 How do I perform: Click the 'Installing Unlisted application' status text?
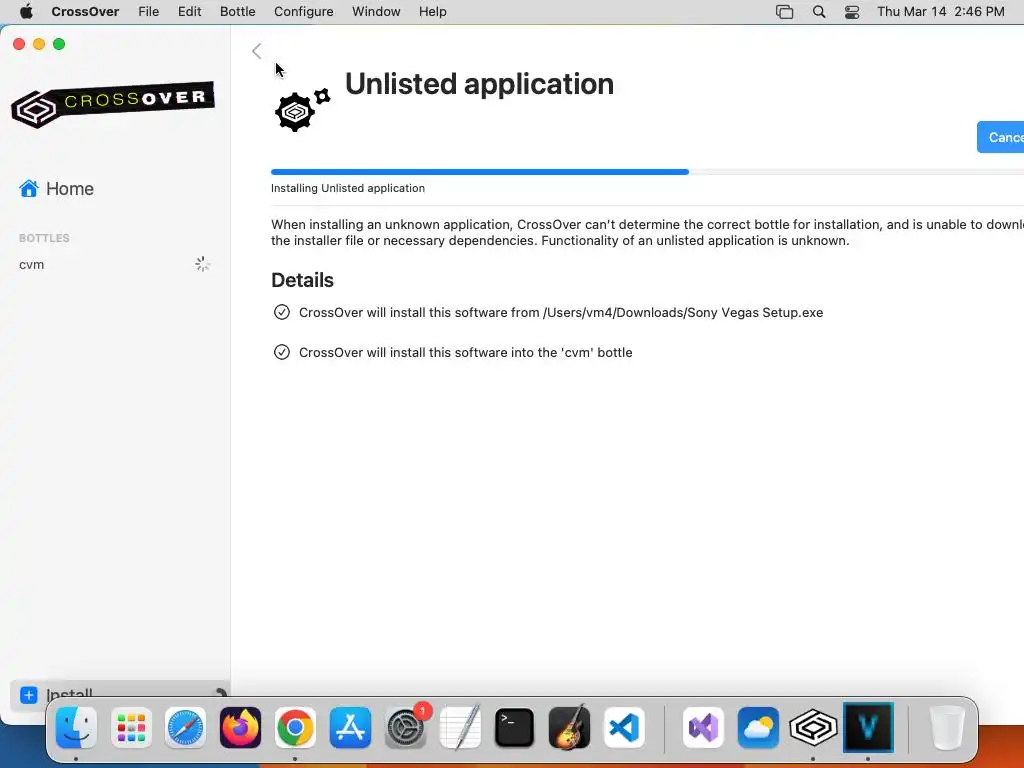click(x=347, y=188)
